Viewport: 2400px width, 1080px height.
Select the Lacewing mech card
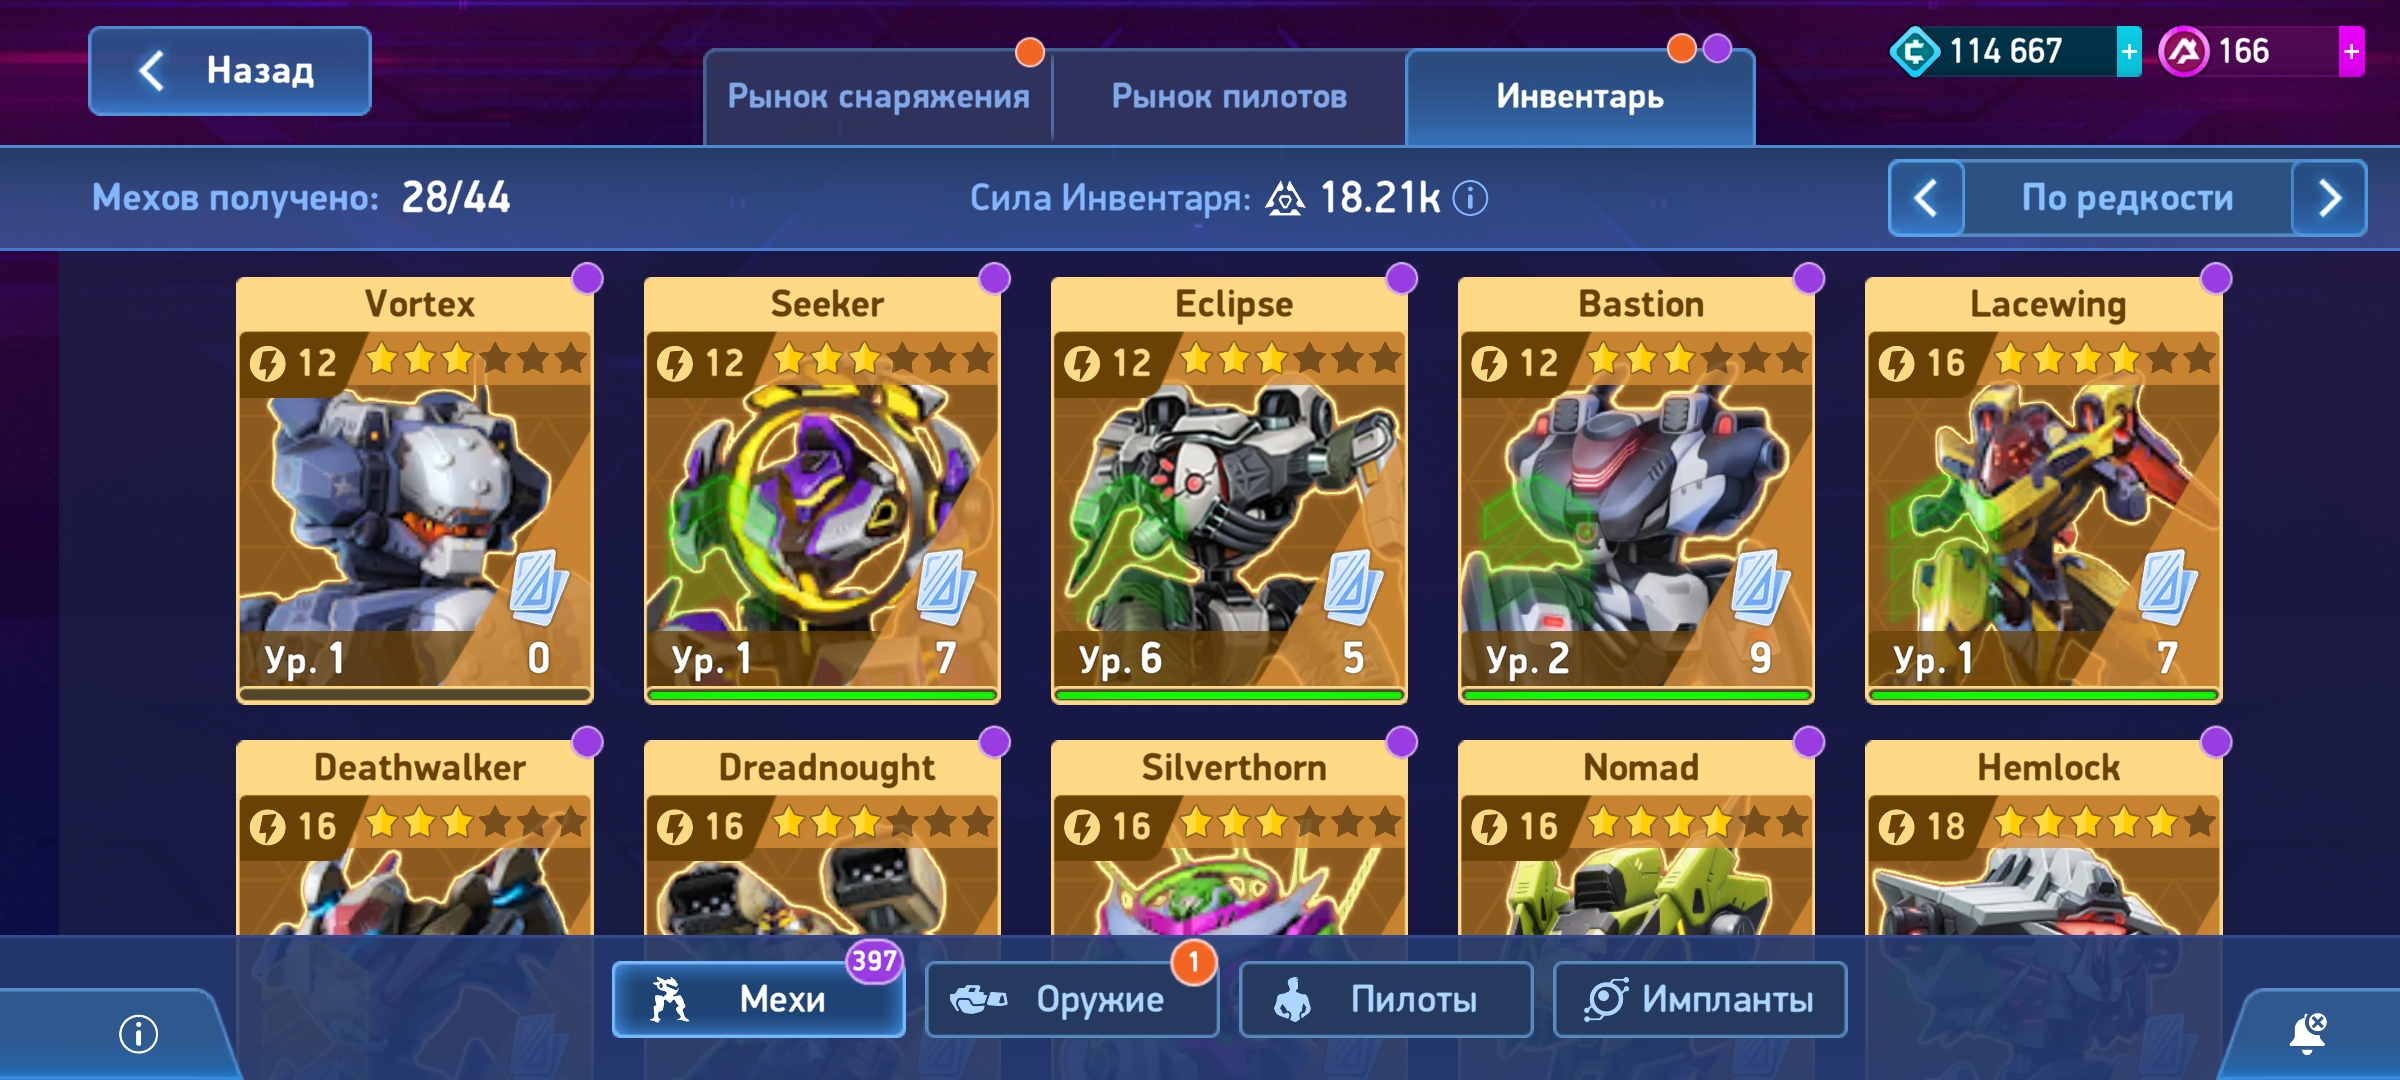(x=2043, y=490)
